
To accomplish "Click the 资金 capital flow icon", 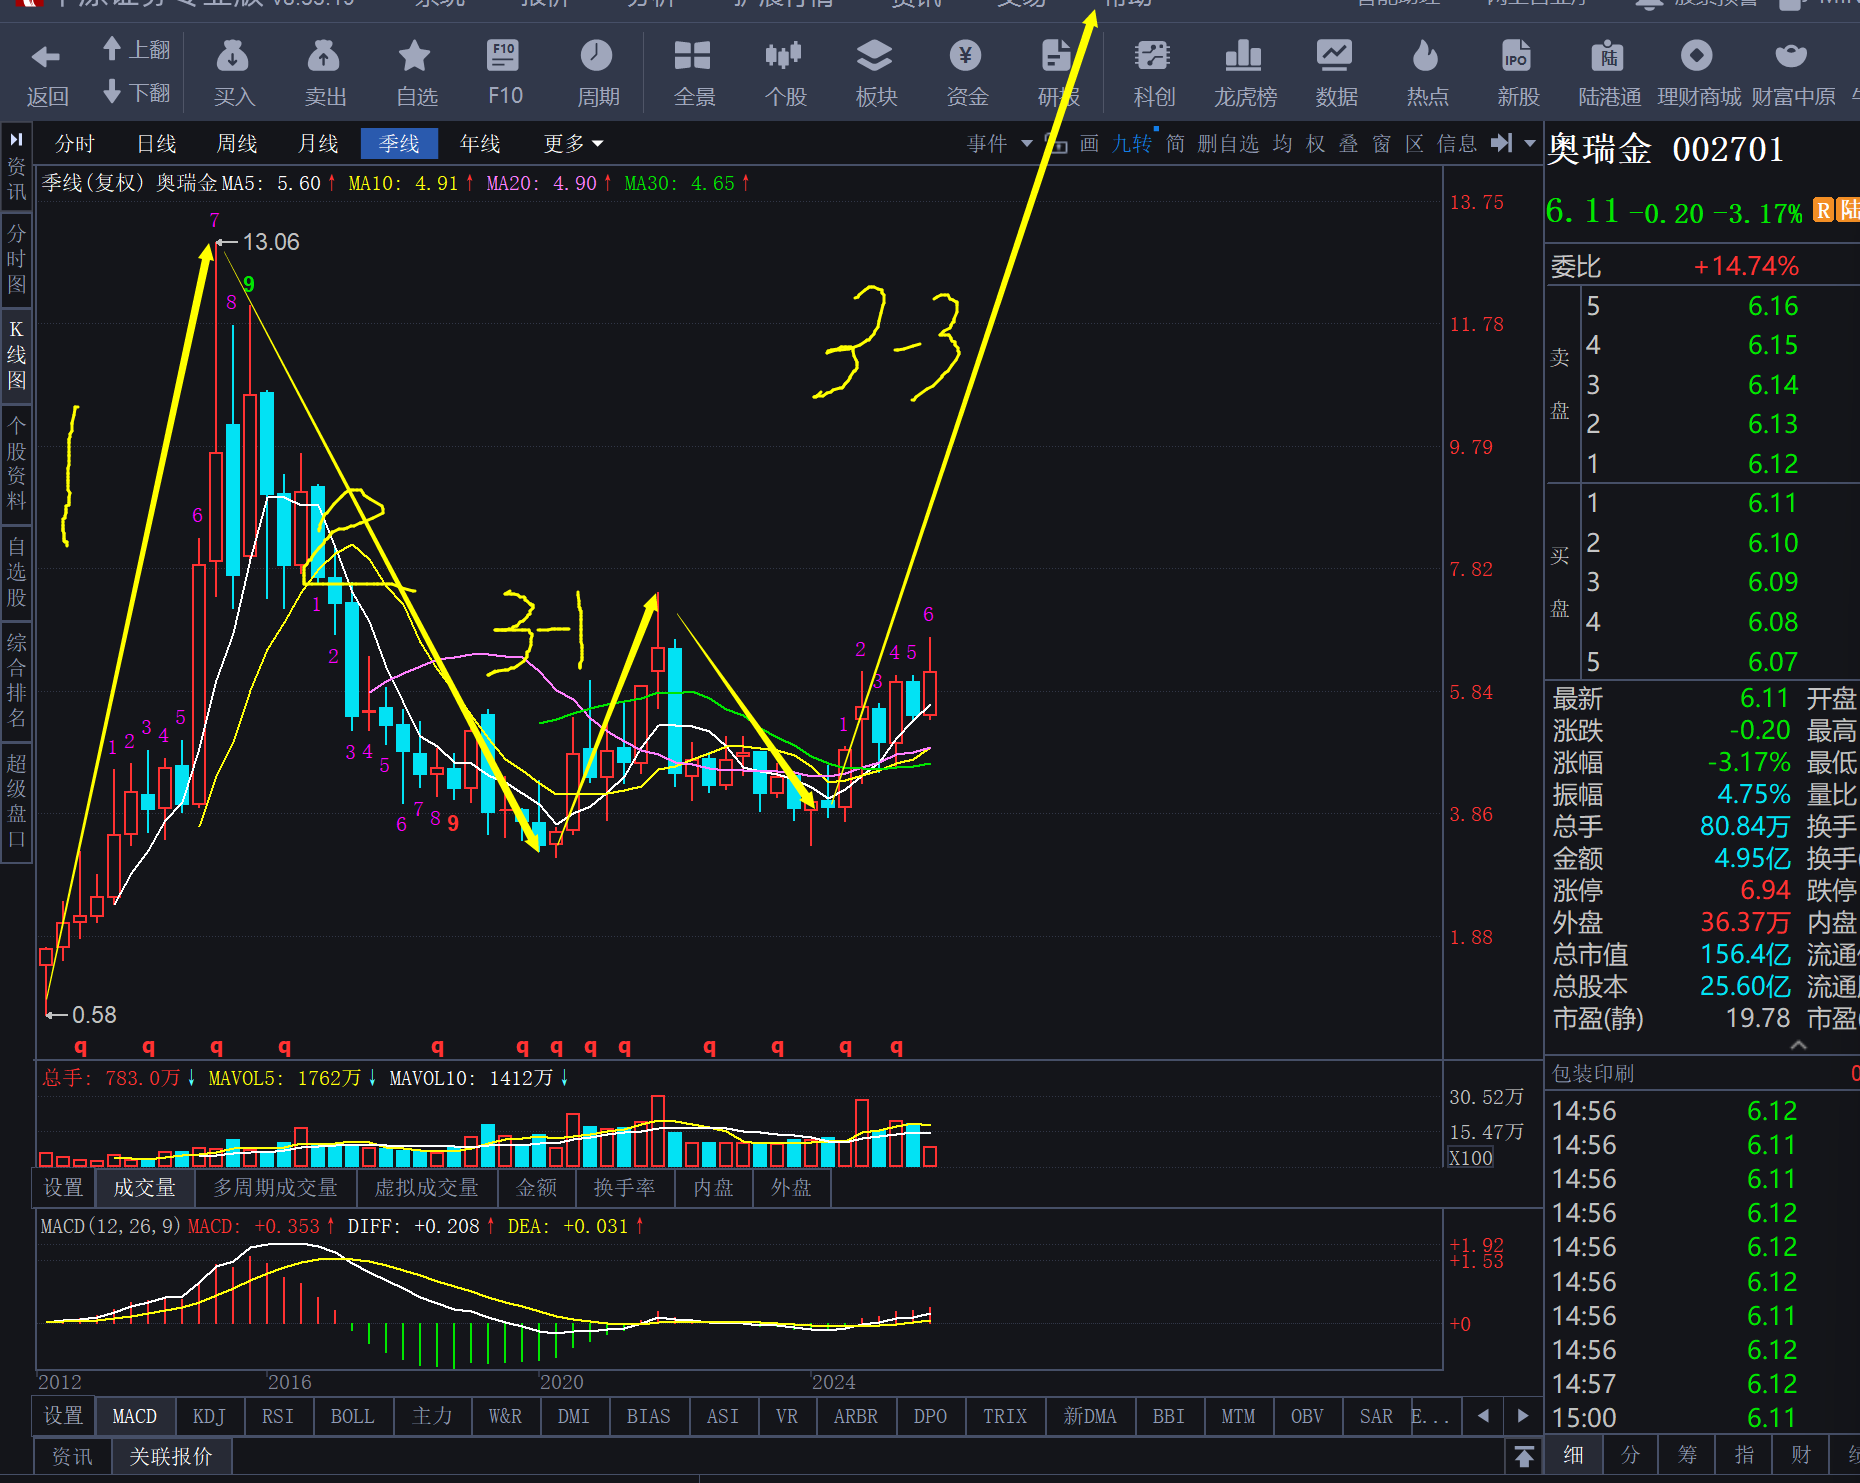I will point(966,70).
